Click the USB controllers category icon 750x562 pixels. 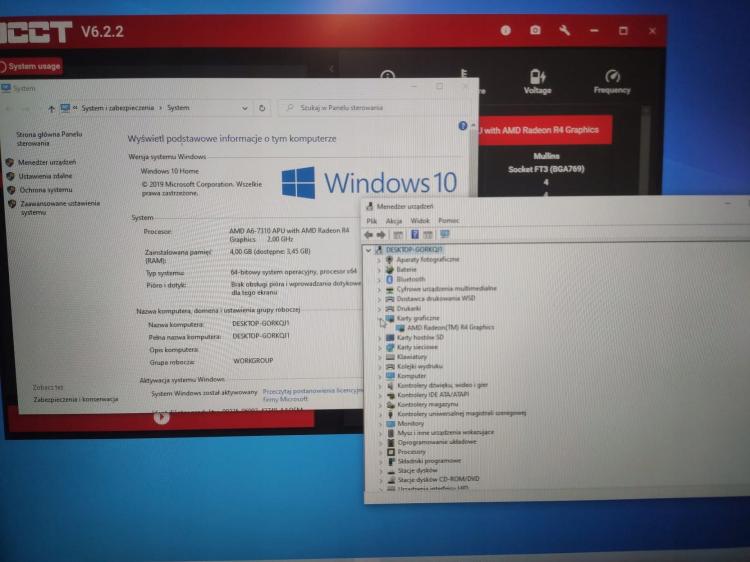click(x=390, y=414)
